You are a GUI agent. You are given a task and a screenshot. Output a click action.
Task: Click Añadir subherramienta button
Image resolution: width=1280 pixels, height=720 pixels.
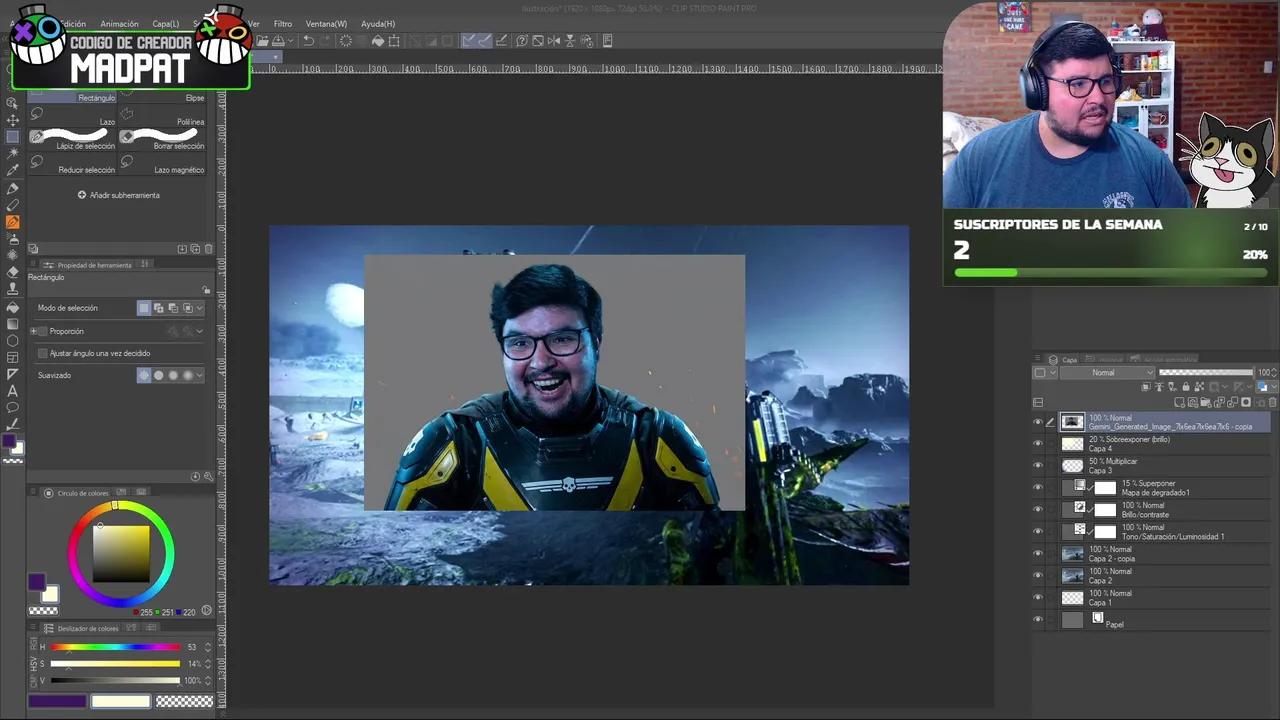[x=119, y=195]
